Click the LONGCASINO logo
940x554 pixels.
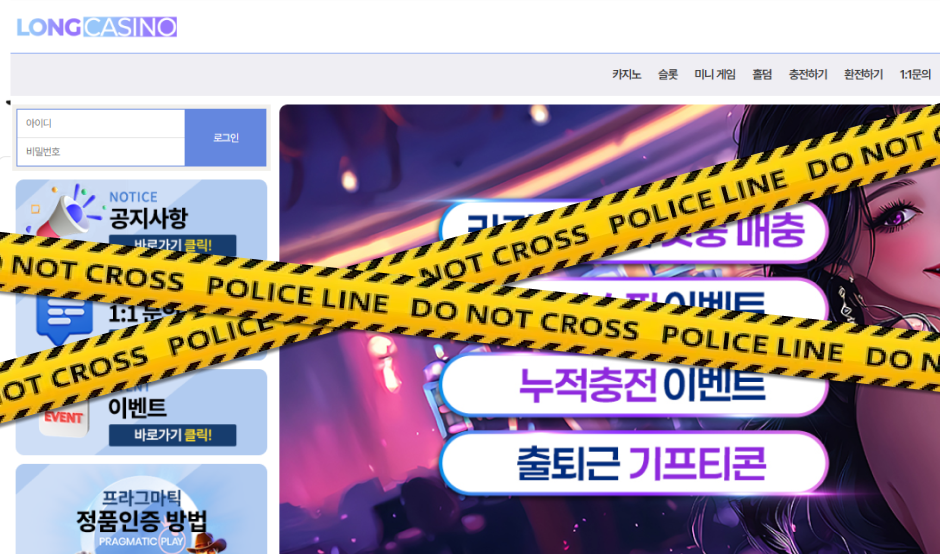coord(97,27)
